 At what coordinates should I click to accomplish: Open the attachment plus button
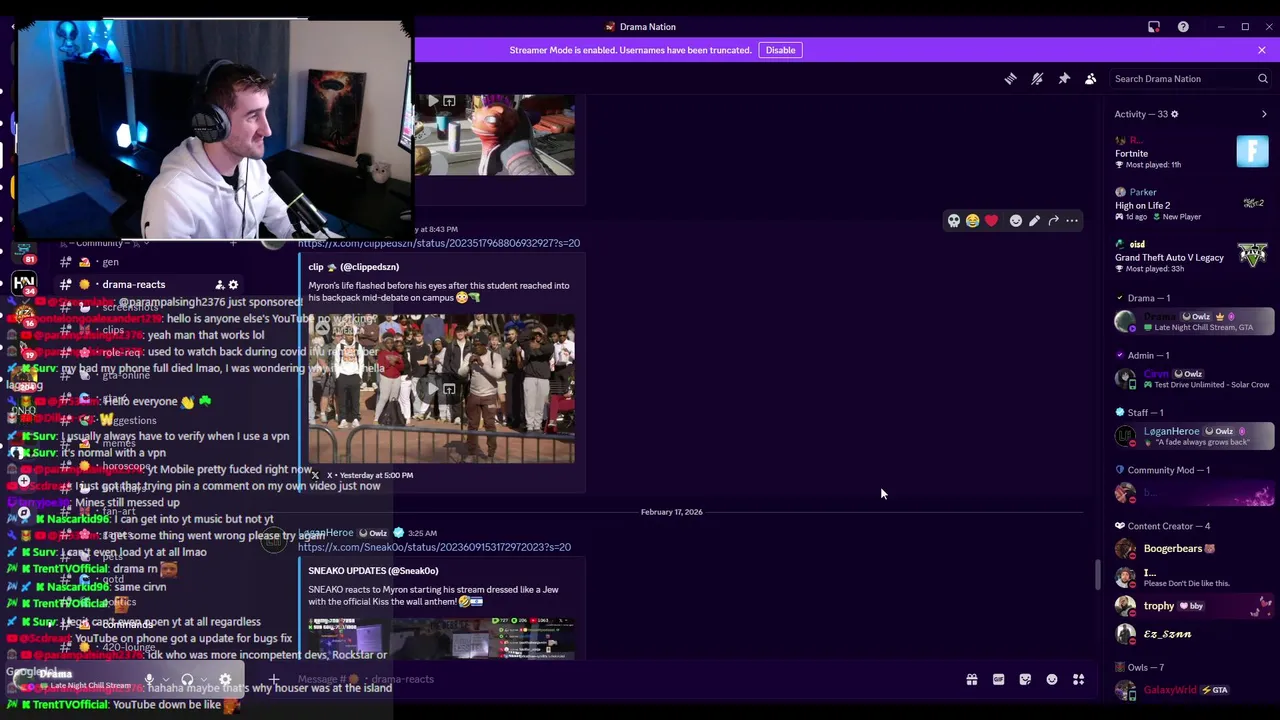[273, 679]
